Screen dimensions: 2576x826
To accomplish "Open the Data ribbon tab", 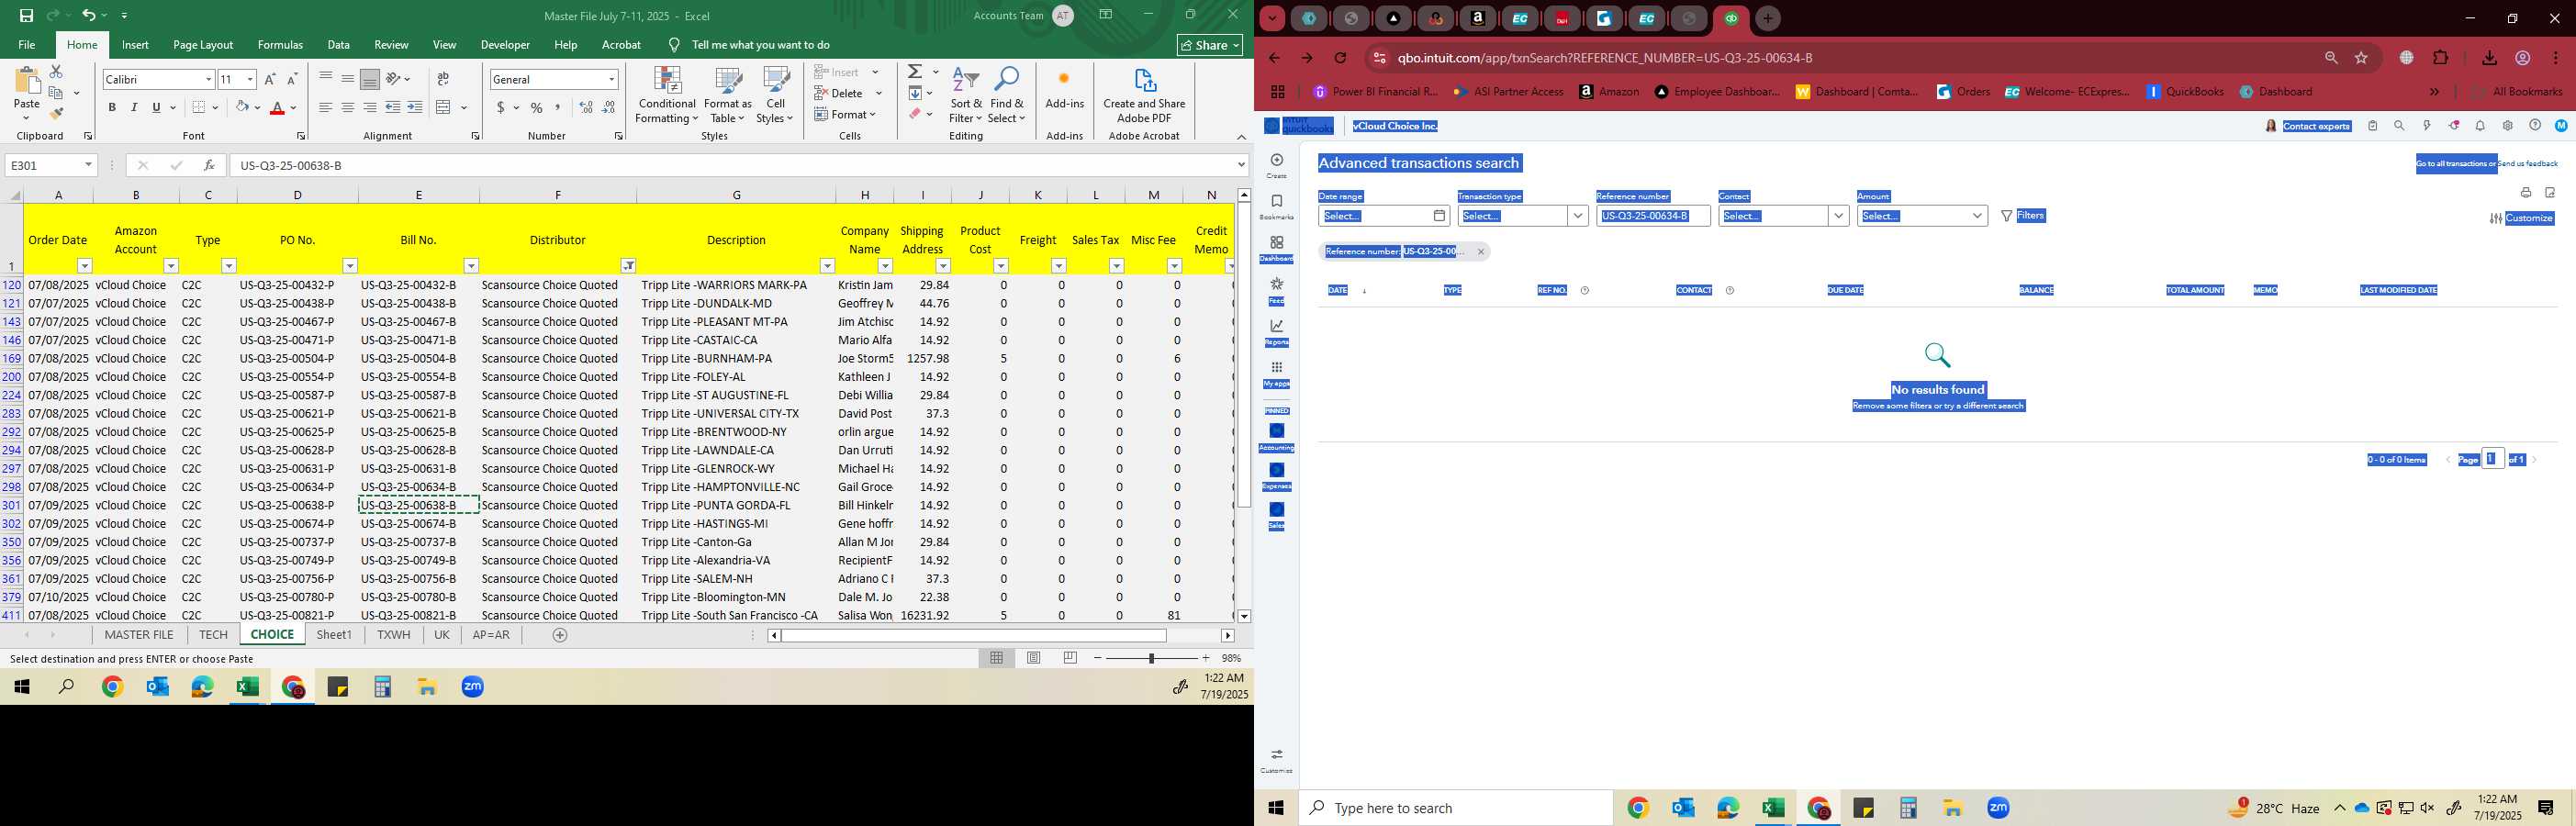I will tap(339, 45).
